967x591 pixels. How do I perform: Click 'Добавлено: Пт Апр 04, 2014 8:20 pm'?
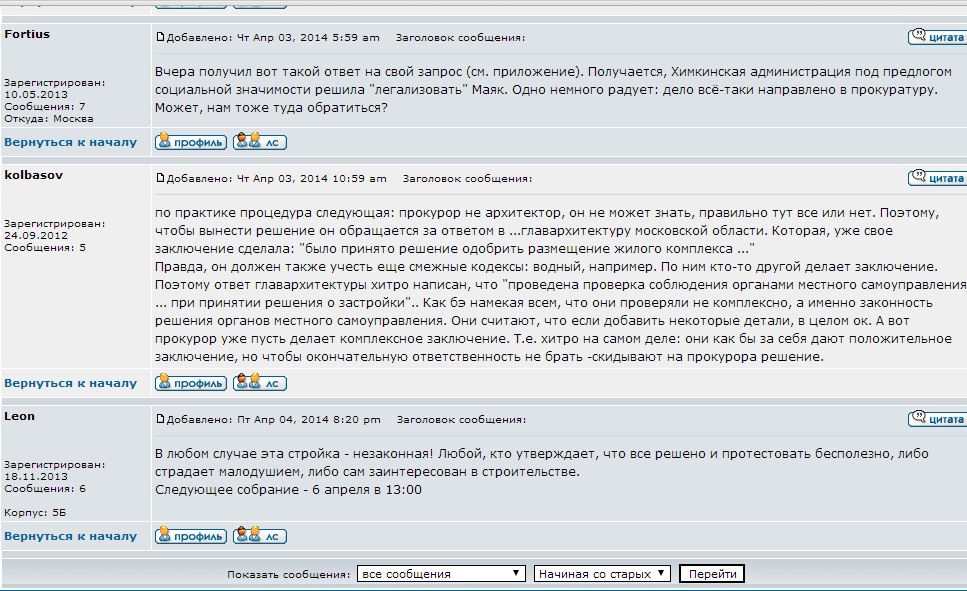(274, 419)
